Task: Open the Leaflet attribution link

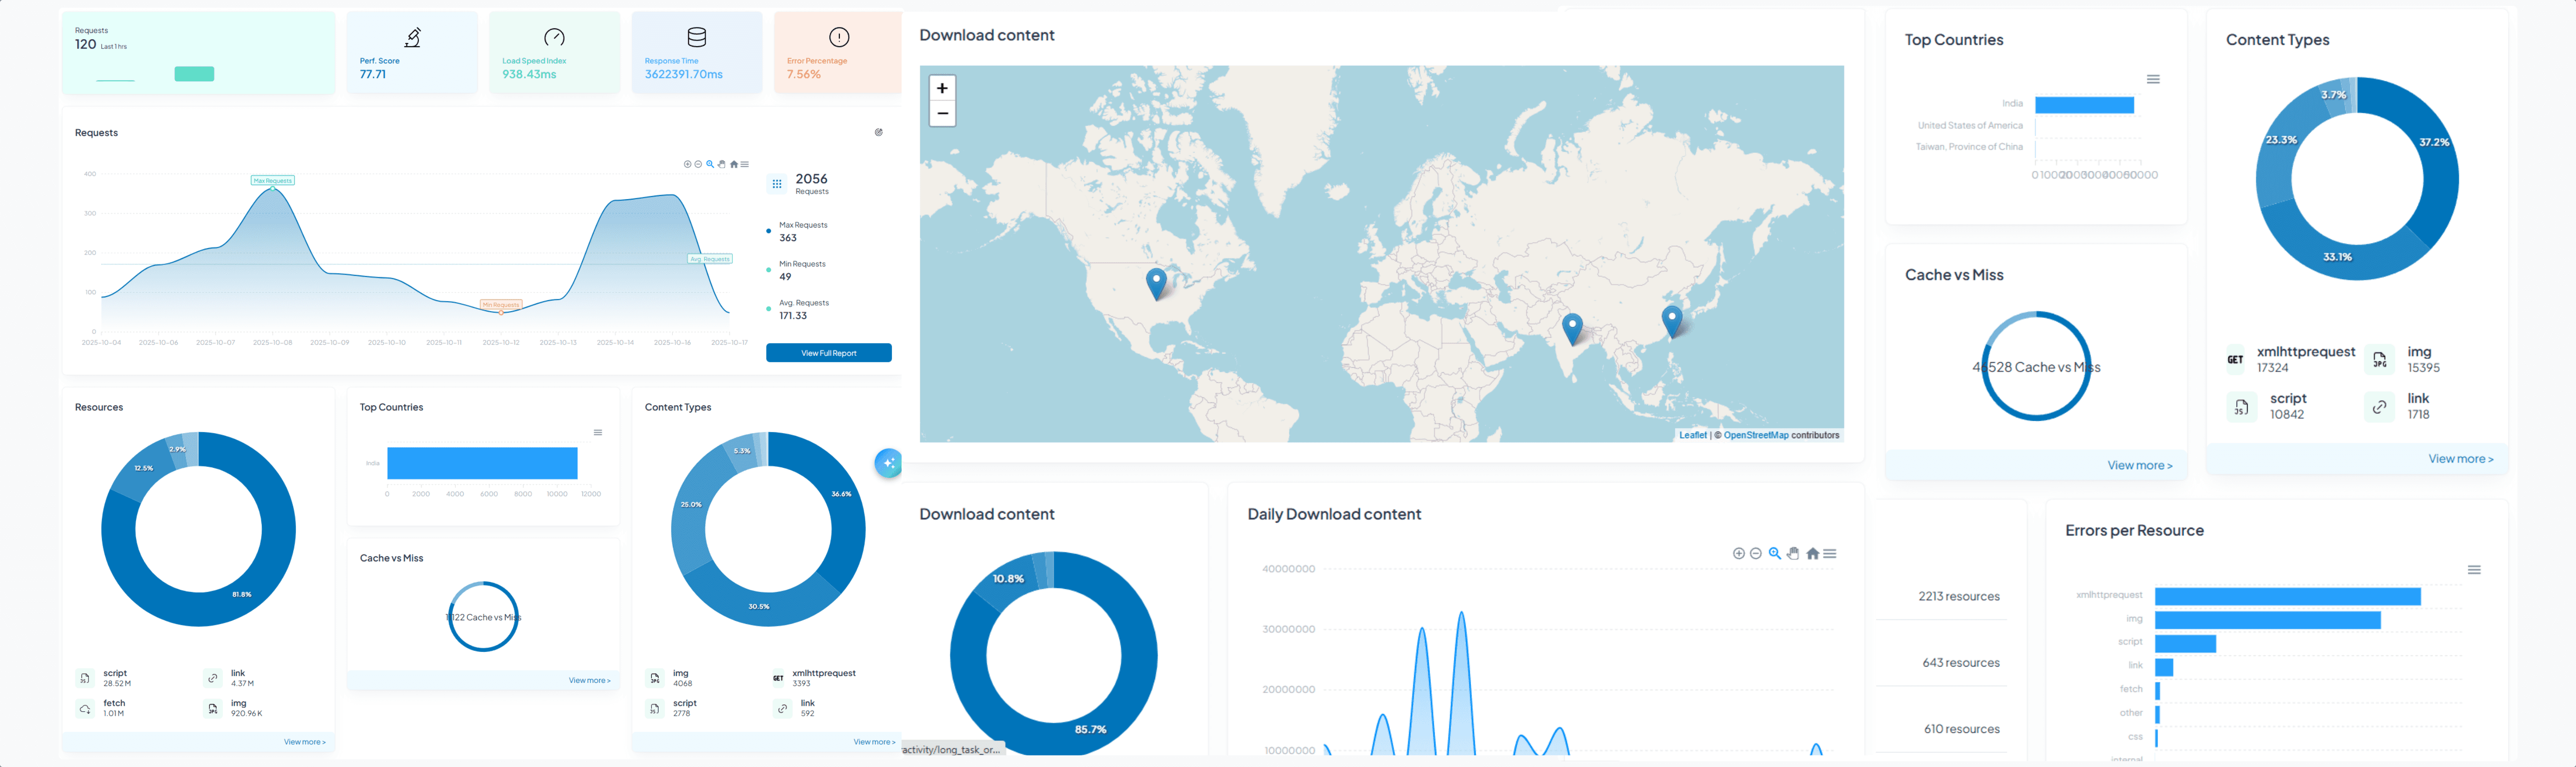Action: tap(1692, 436)
